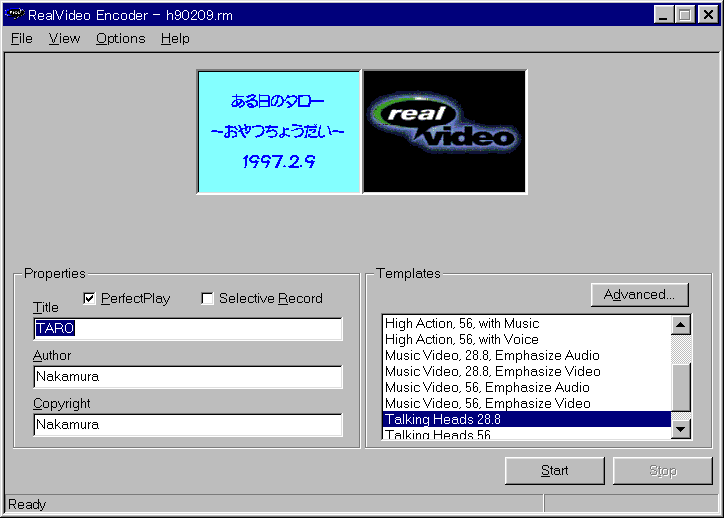Maximize the RealVideo Encoder window
This screenshot has height=518, width=724.
pos(685,15)
